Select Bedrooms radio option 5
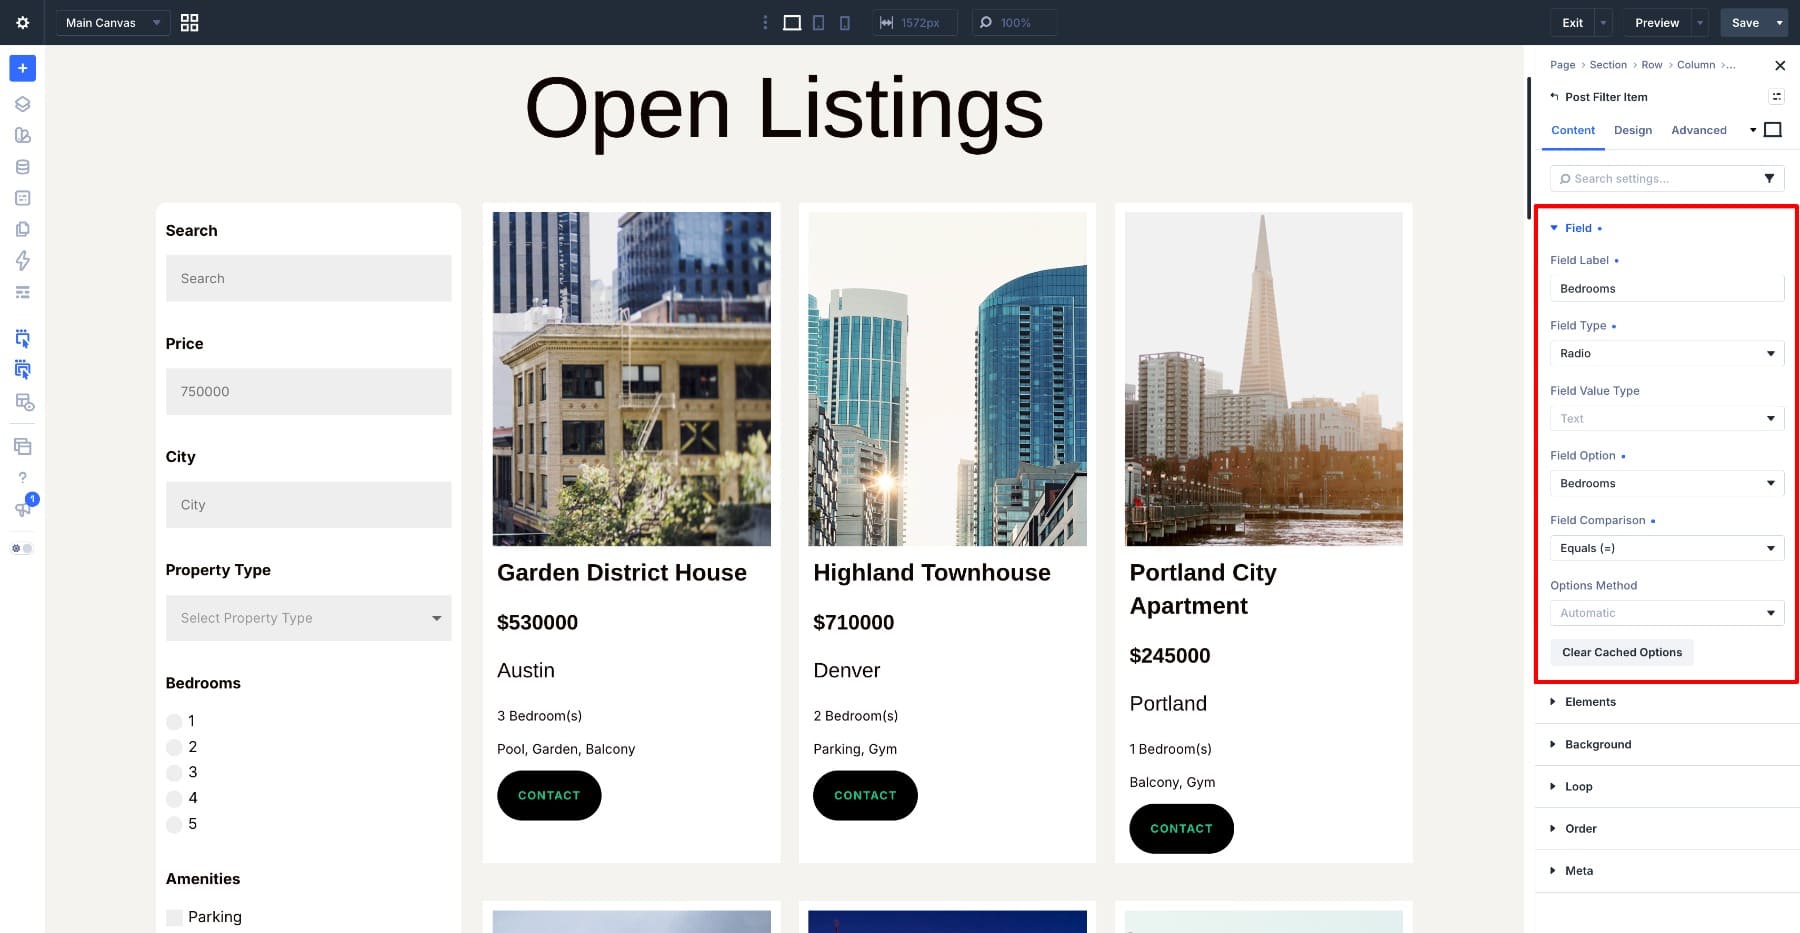This screenshot has height=933, width=1800. tap(174, 824)
